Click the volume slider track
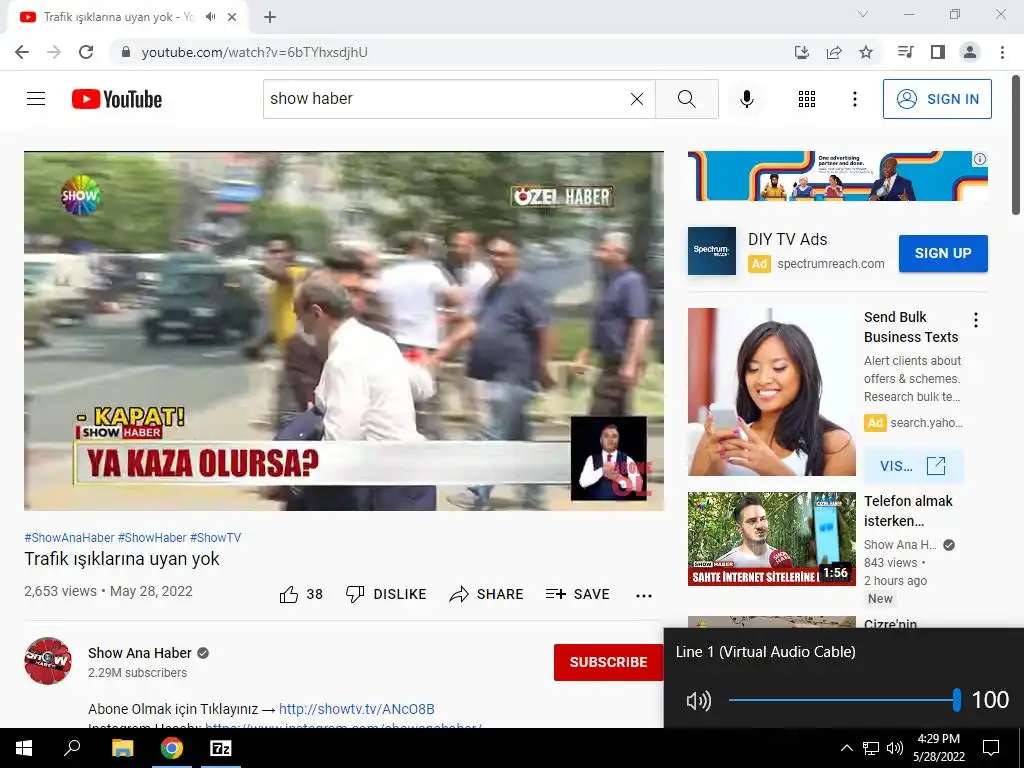 click(842, 700)
